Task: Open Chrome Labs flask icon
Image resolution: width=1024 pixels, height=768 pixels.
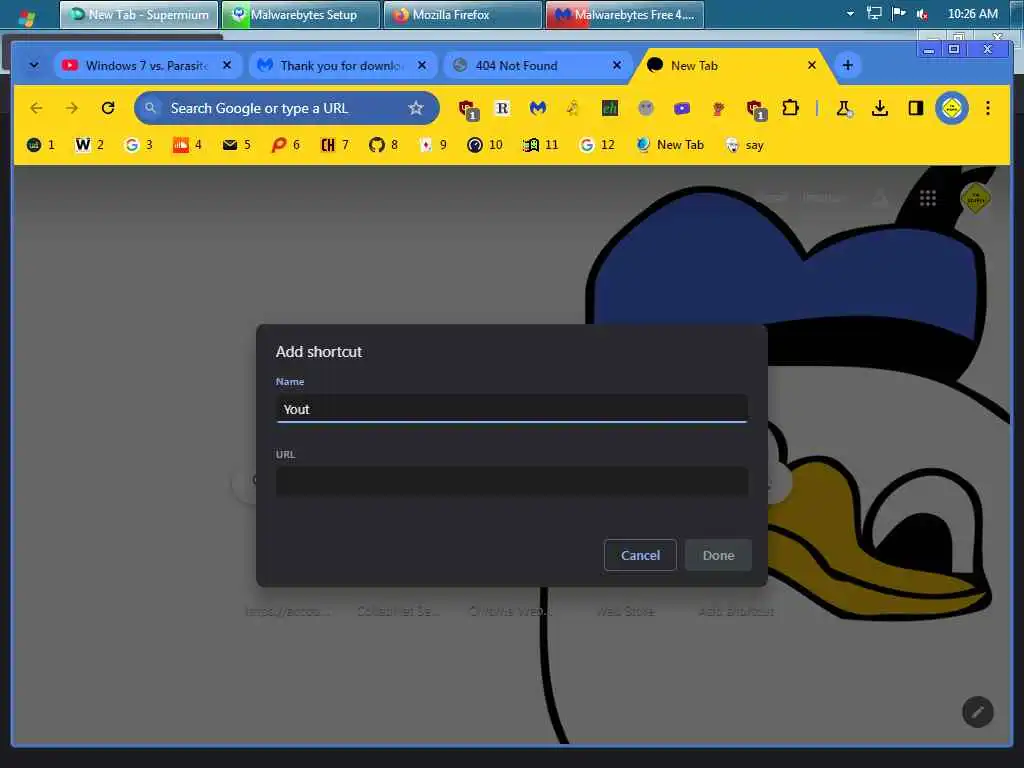Action: coord(844,108)
